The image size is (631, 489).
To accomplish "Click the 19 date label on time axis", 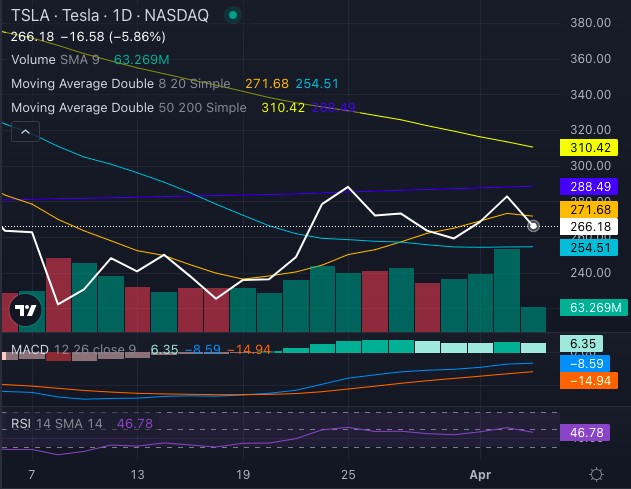I will 243,475.
